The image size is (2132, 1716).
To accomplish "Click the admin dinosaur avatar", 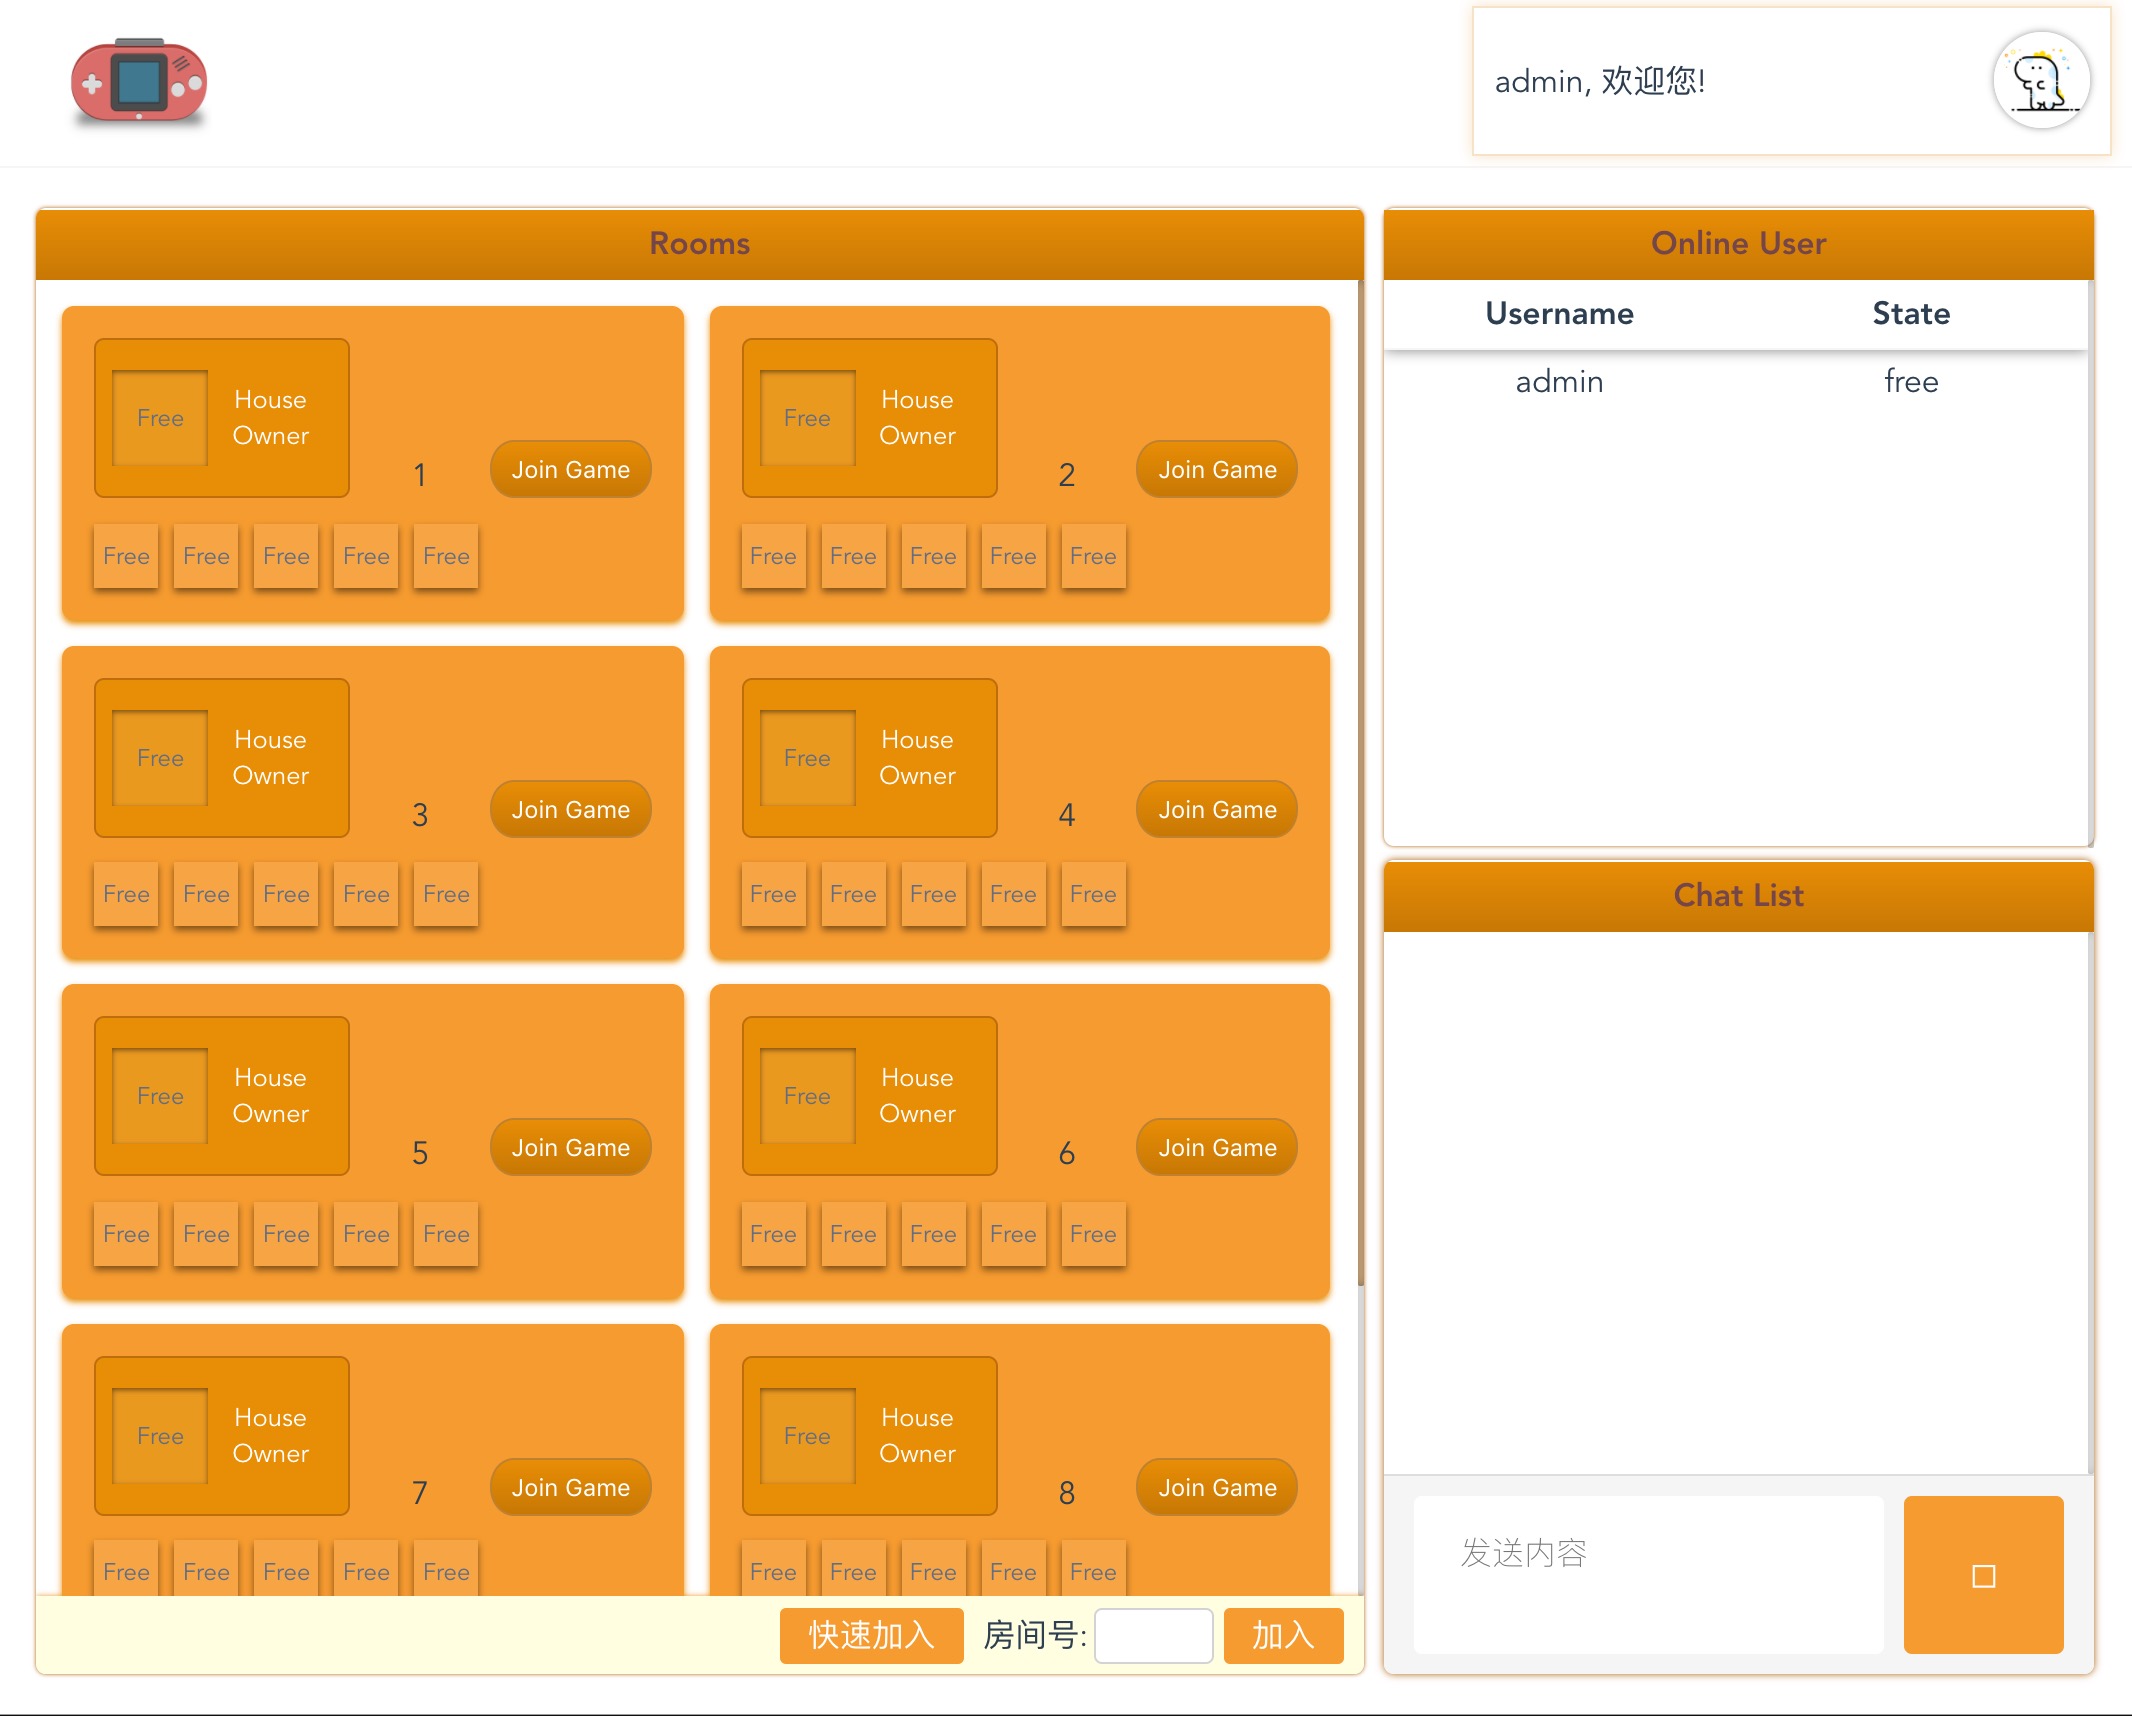I will [x=2040, y=81].
